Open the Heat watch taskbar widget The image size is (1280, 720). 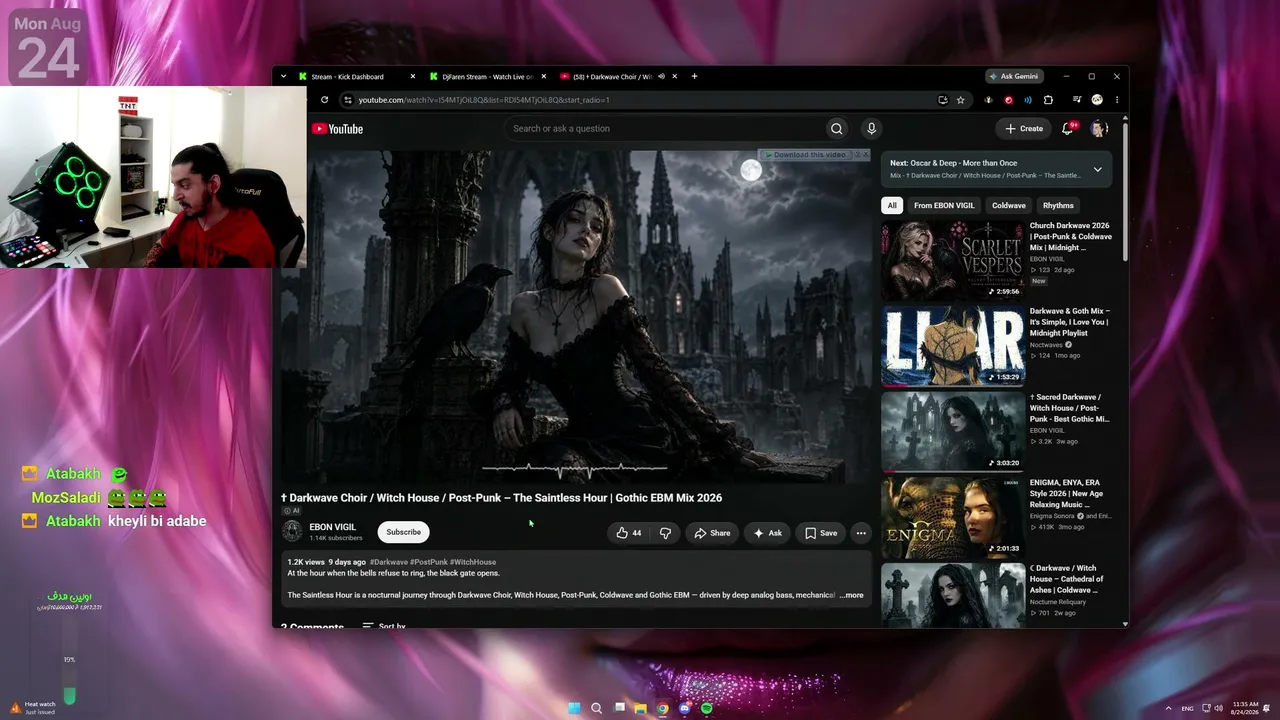pos(32,708)
